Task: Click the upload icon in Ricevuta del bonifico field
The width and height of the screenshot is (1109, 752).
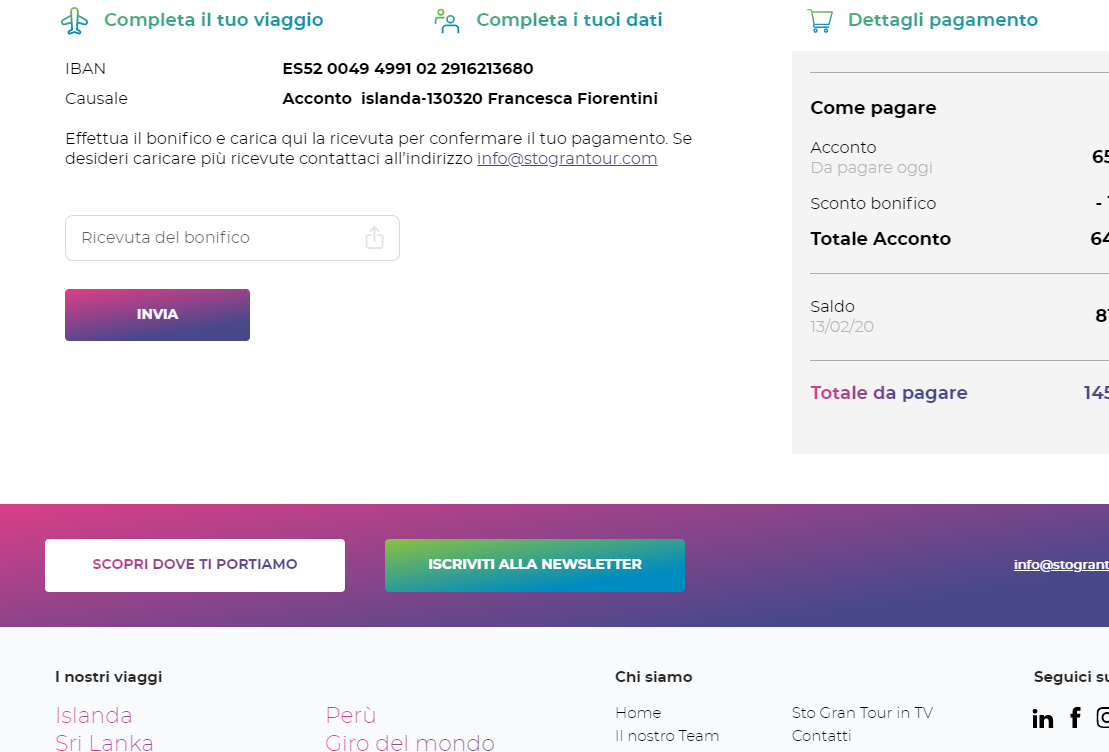Action: coord(374,238)
